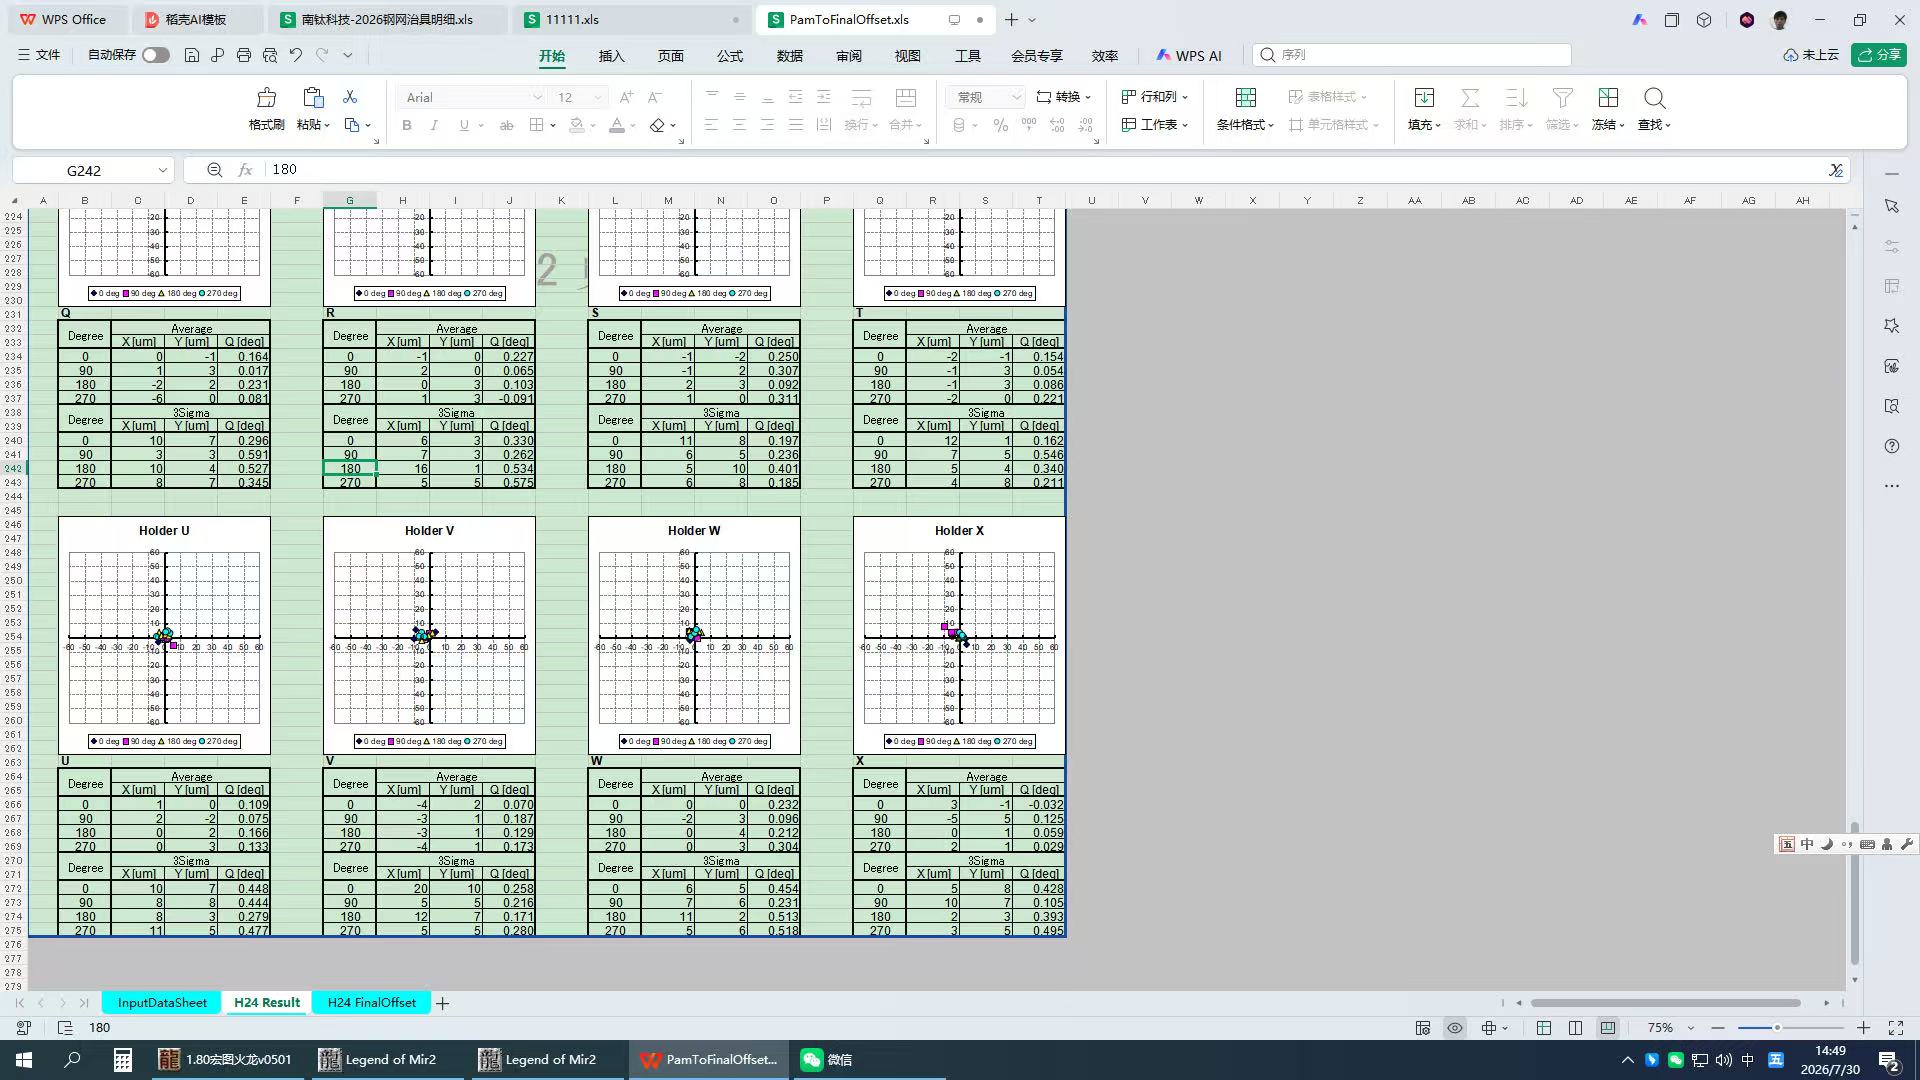Click the Save icon in quick toolbar

point(192,55)
